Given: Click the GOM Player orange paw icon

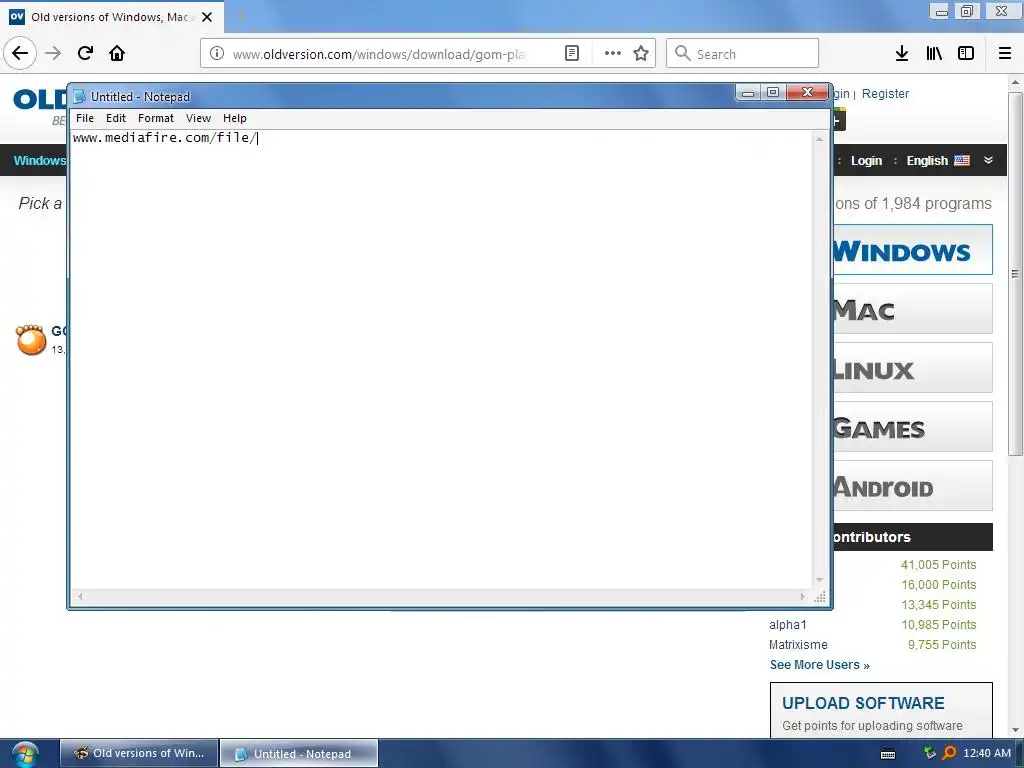Looking at the screenshot, I should pos(31,340).
